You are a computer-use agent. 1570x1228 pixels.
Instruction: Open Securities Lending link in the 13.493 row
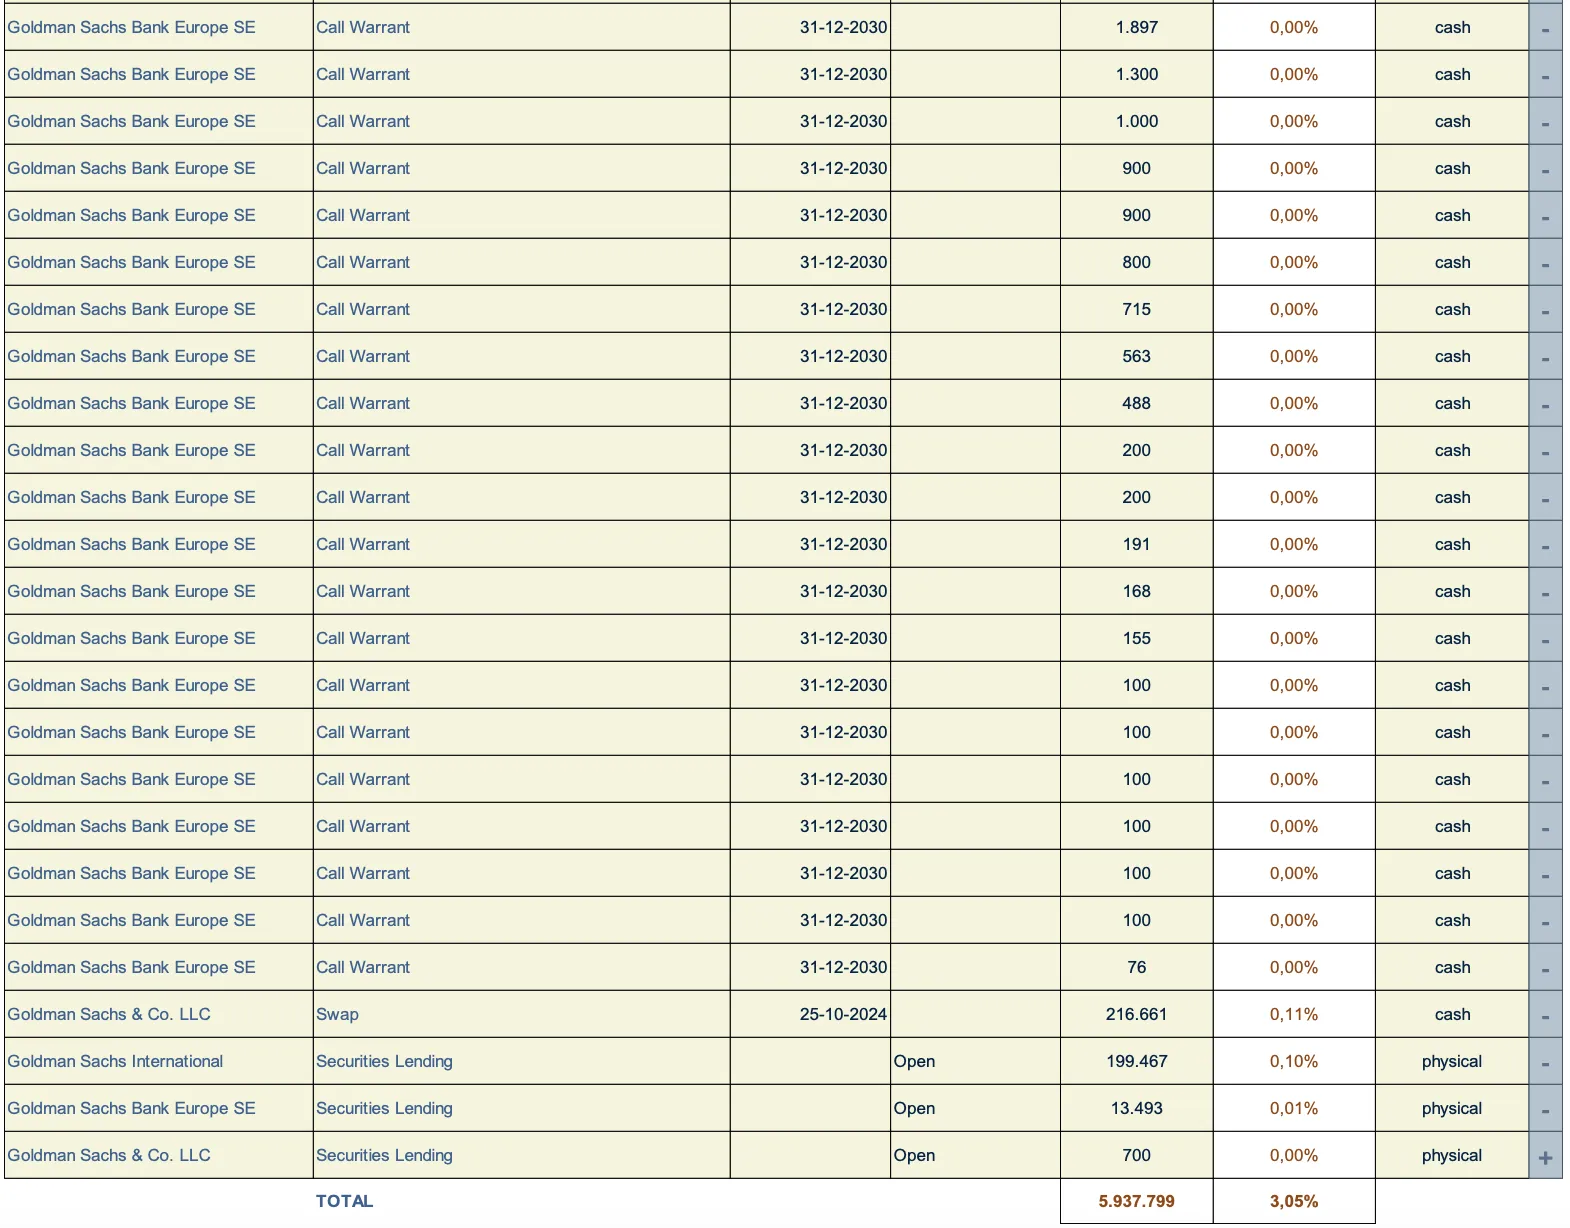384,1108
